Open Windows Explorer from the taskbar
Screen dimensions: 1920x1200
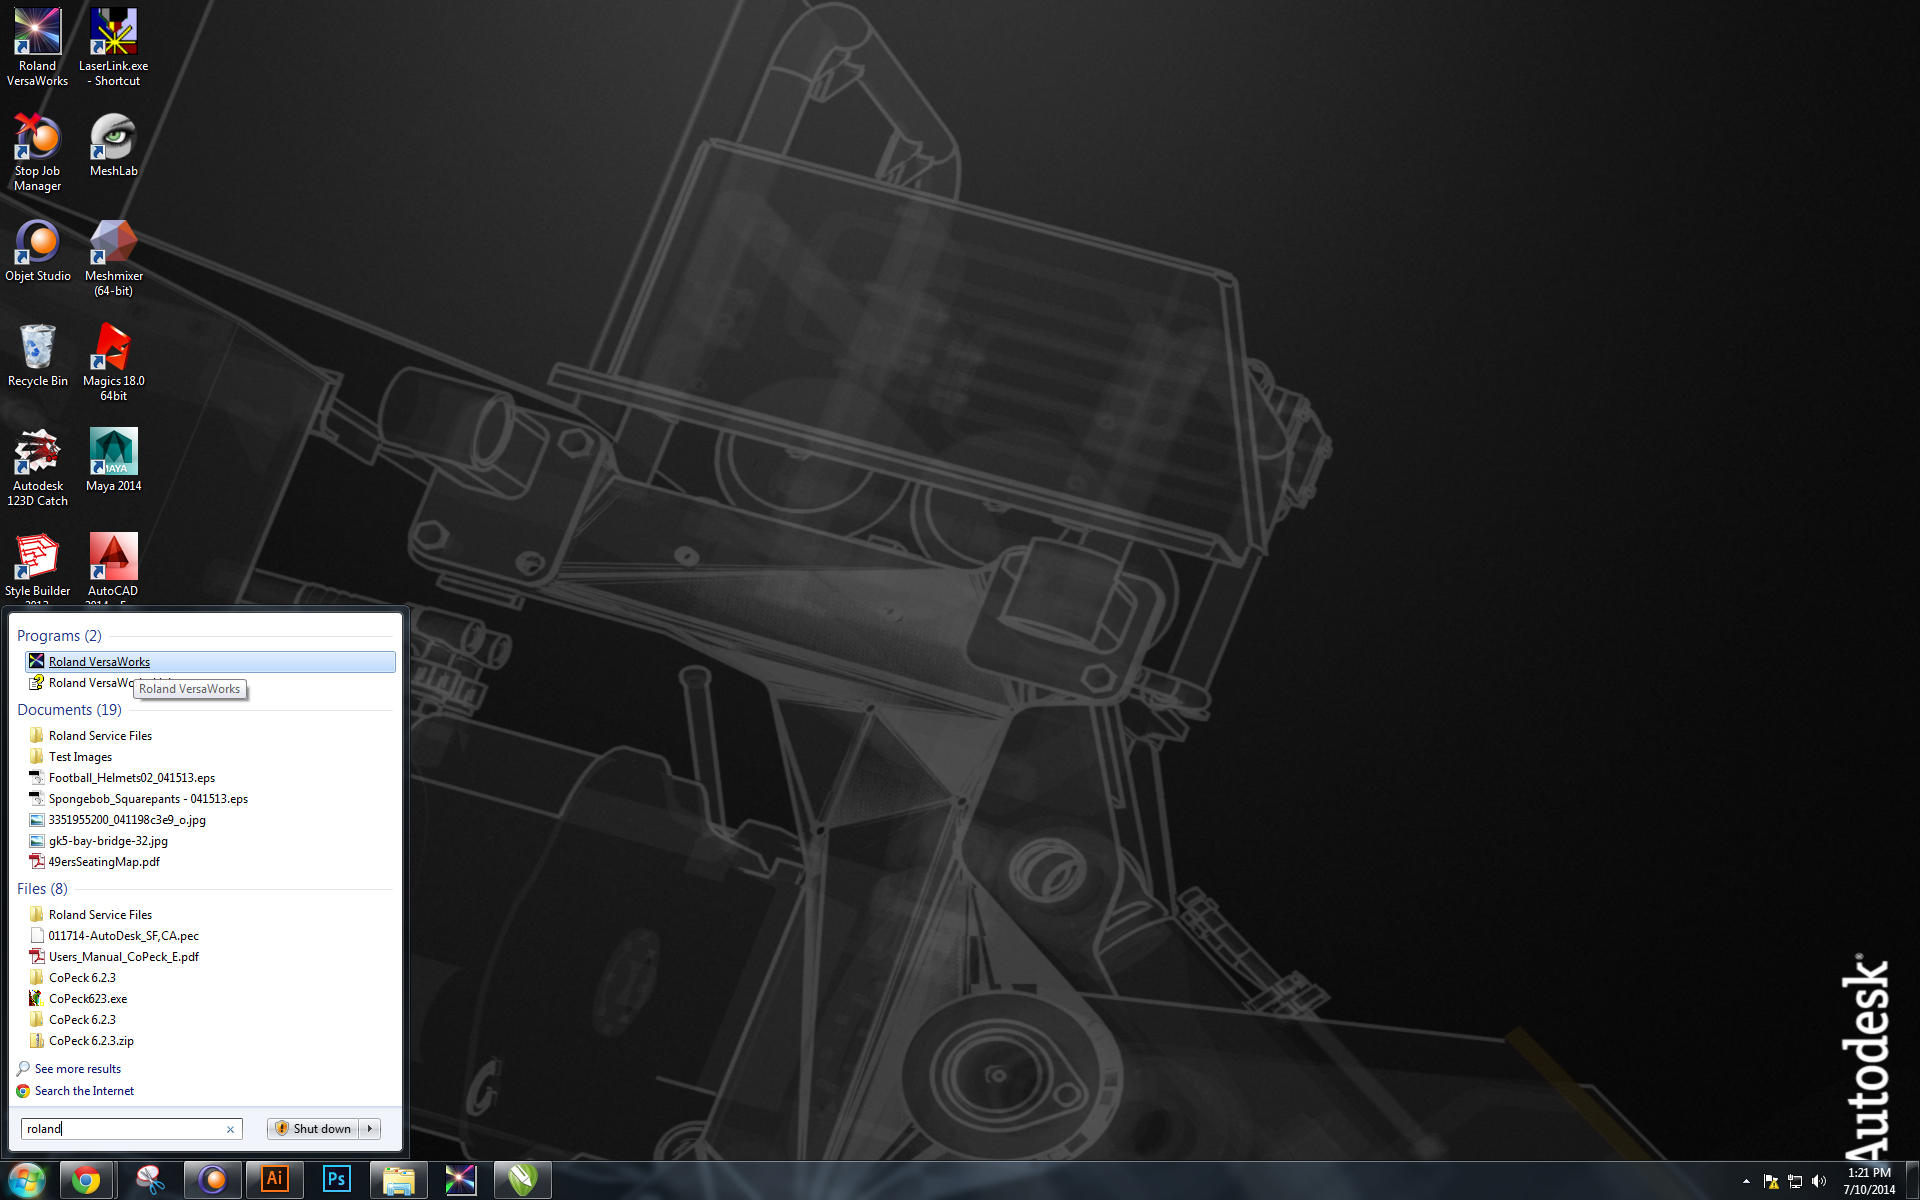click(x=399, y=1180)
